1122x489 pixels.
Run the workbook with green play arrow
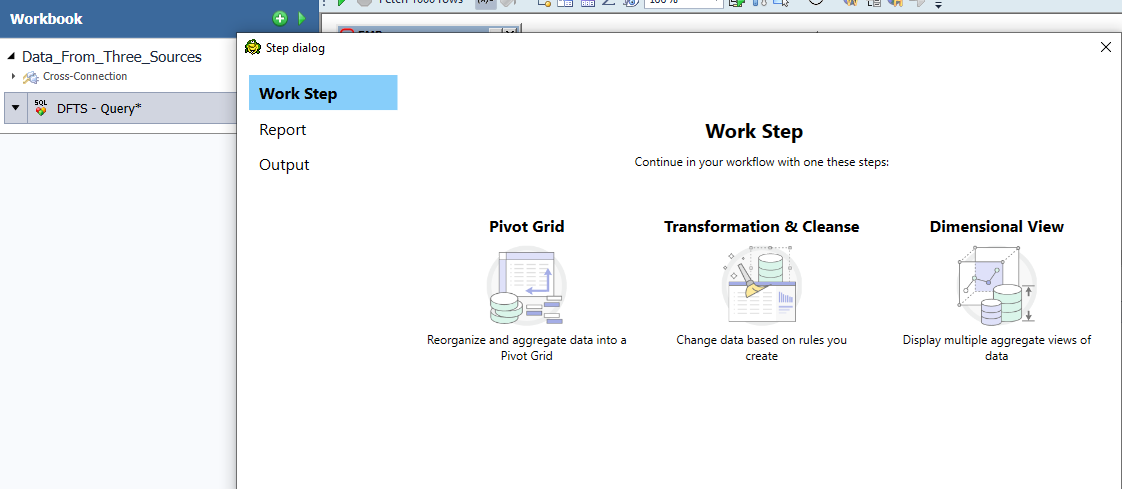(x=302, y=19)
